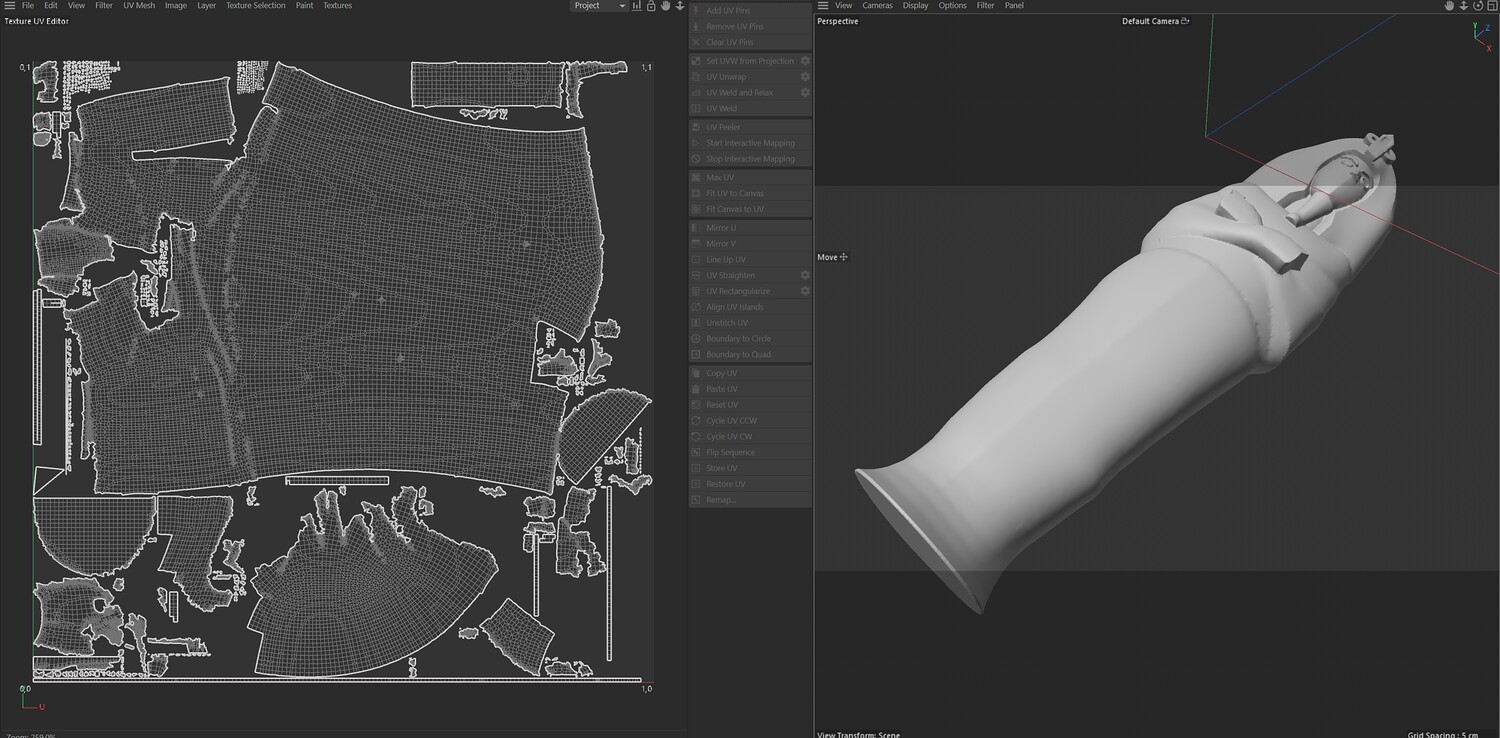The width and height of the screenshot is (1500, 738).
Task: Click the Mirror U button
Action: pos(750,228)
